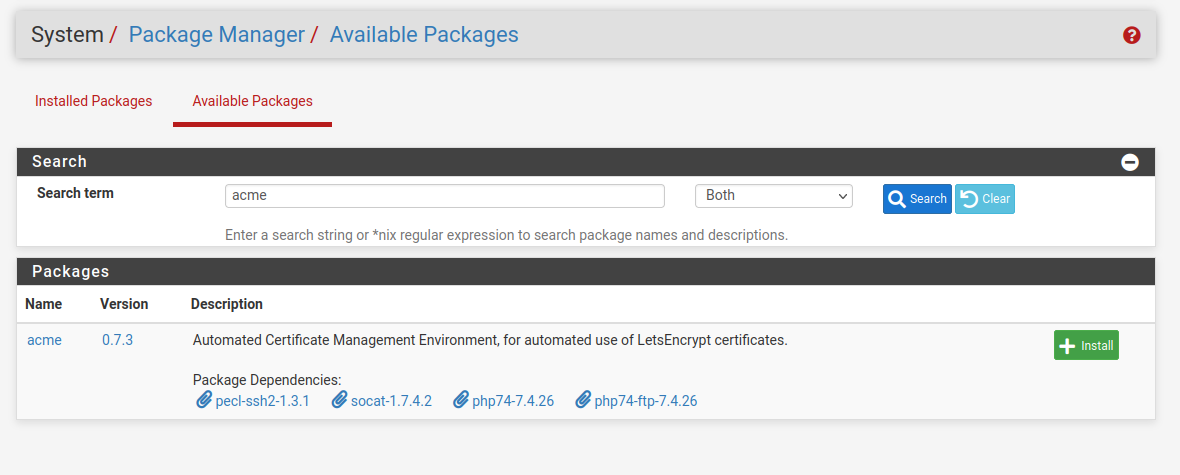Go to Package Manager in breadcrumb

coord(216,35)
